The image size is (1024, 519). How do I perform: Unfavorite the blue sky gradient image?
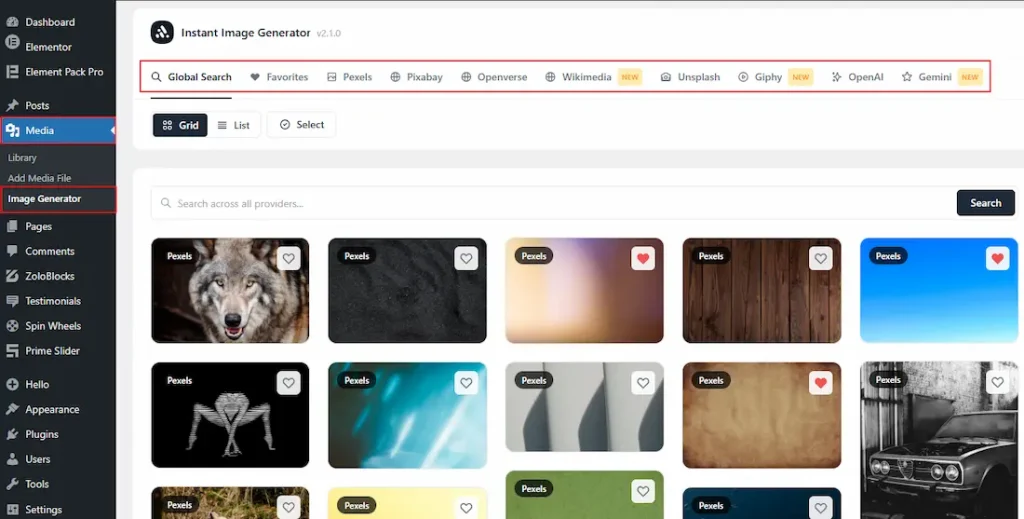tap(997, 259)
